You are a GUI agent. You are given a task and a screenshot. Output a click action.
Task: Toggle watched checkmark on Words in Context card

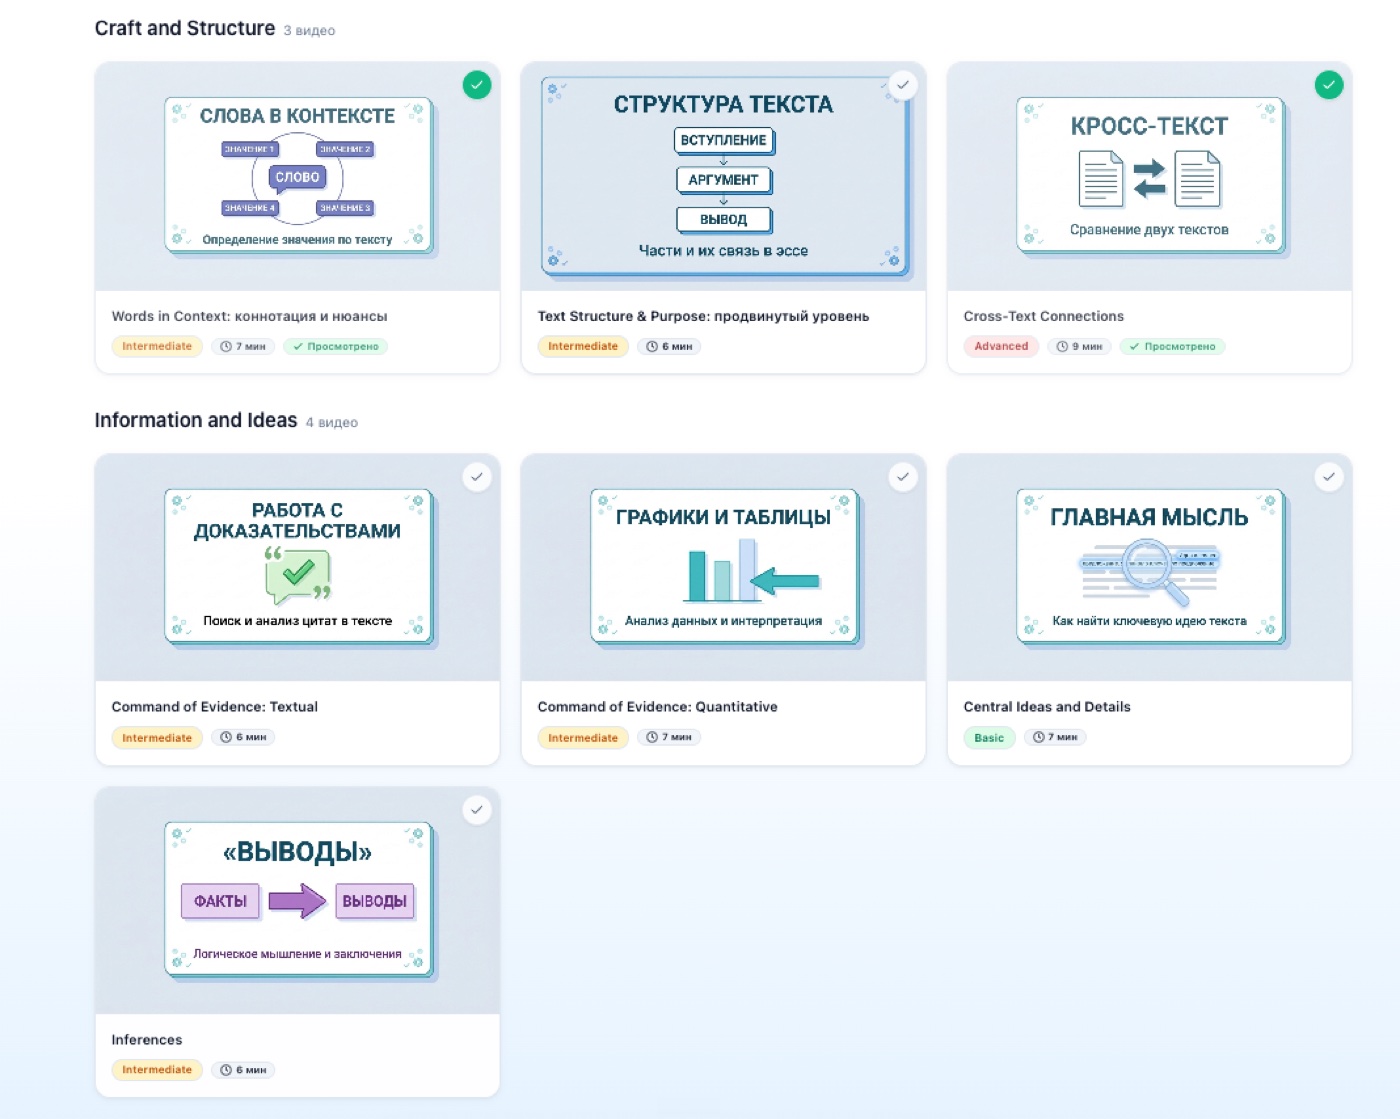[477, 85]
